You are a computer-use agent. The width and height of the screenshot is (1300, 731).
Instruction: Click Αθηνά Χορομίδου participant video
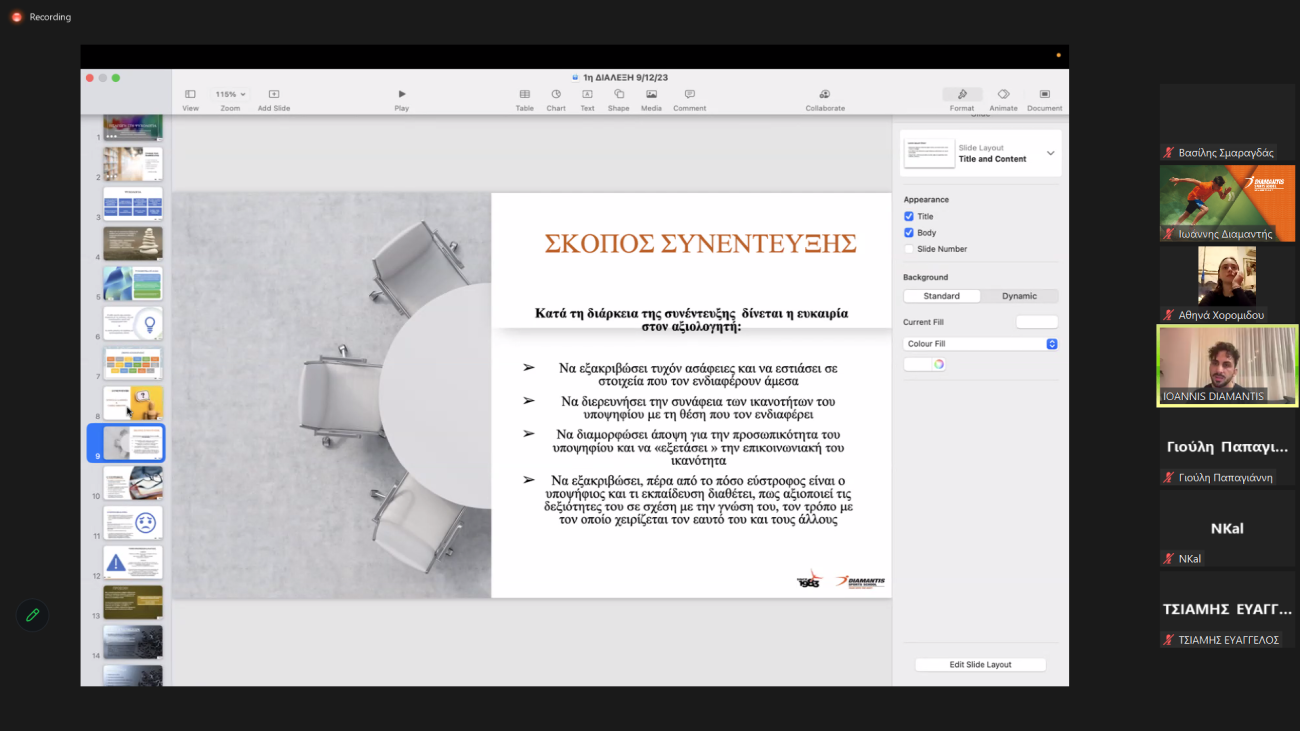[x=1227, y=284]
